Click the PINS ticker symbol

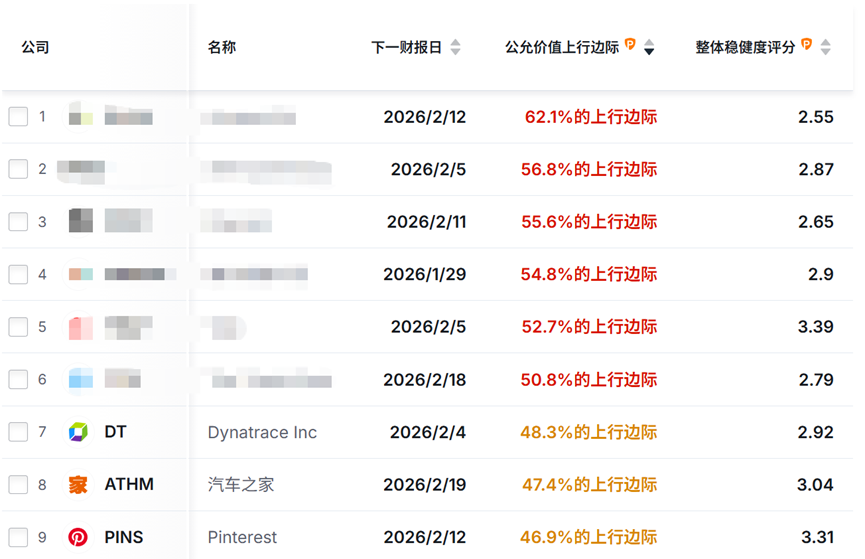(124, 537)
